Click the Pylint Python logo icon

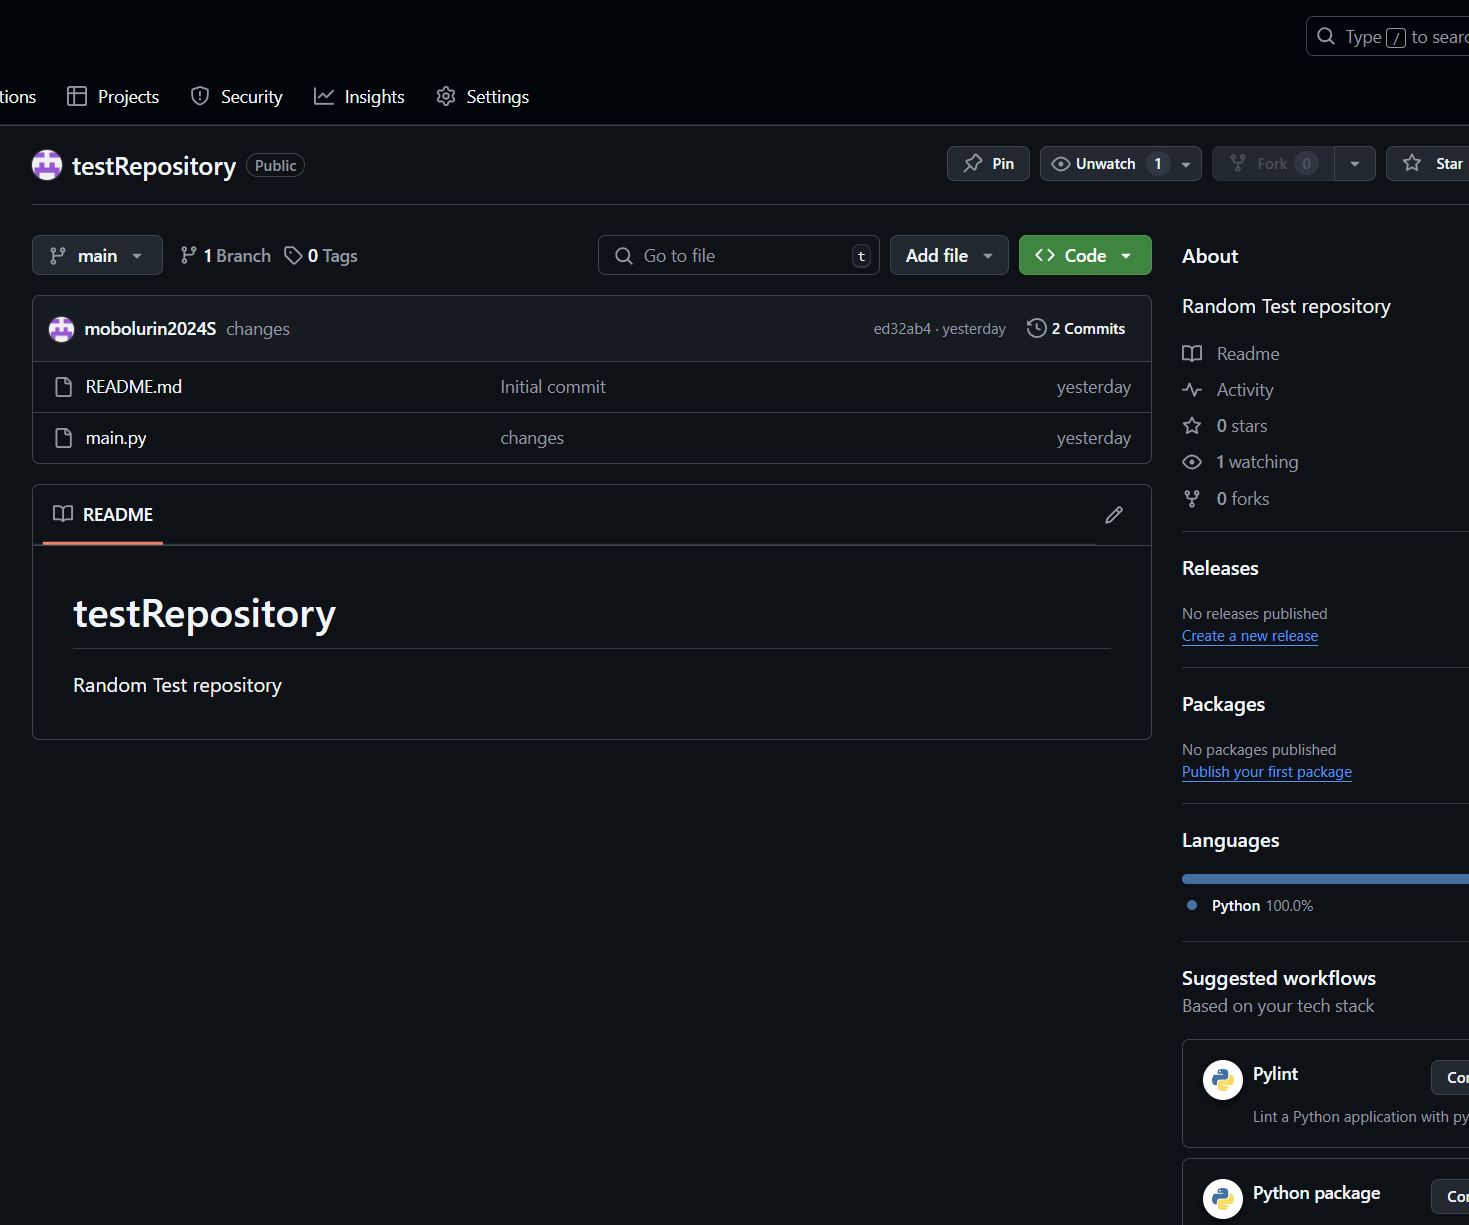click(x=1222, y=1080)
